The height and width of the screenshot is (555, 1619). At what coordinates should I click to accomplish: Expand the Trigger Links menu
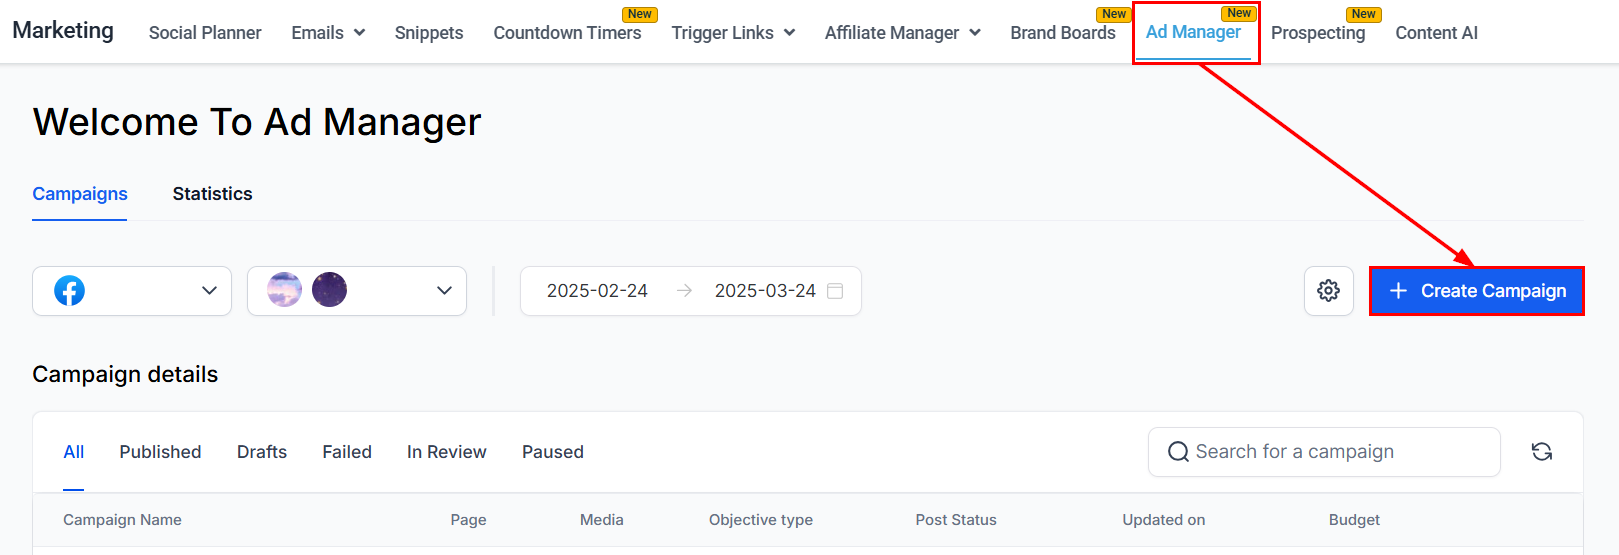(x=733, y=33)
